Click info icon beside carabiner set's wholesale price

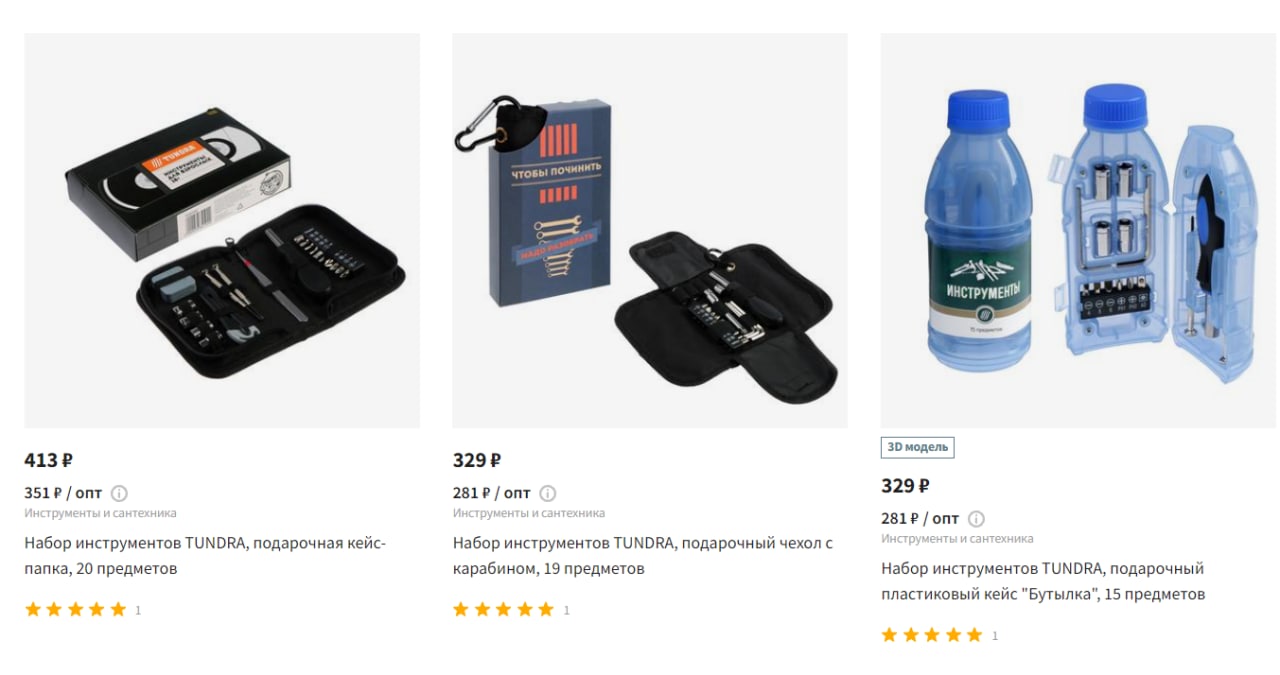[548, 493]
